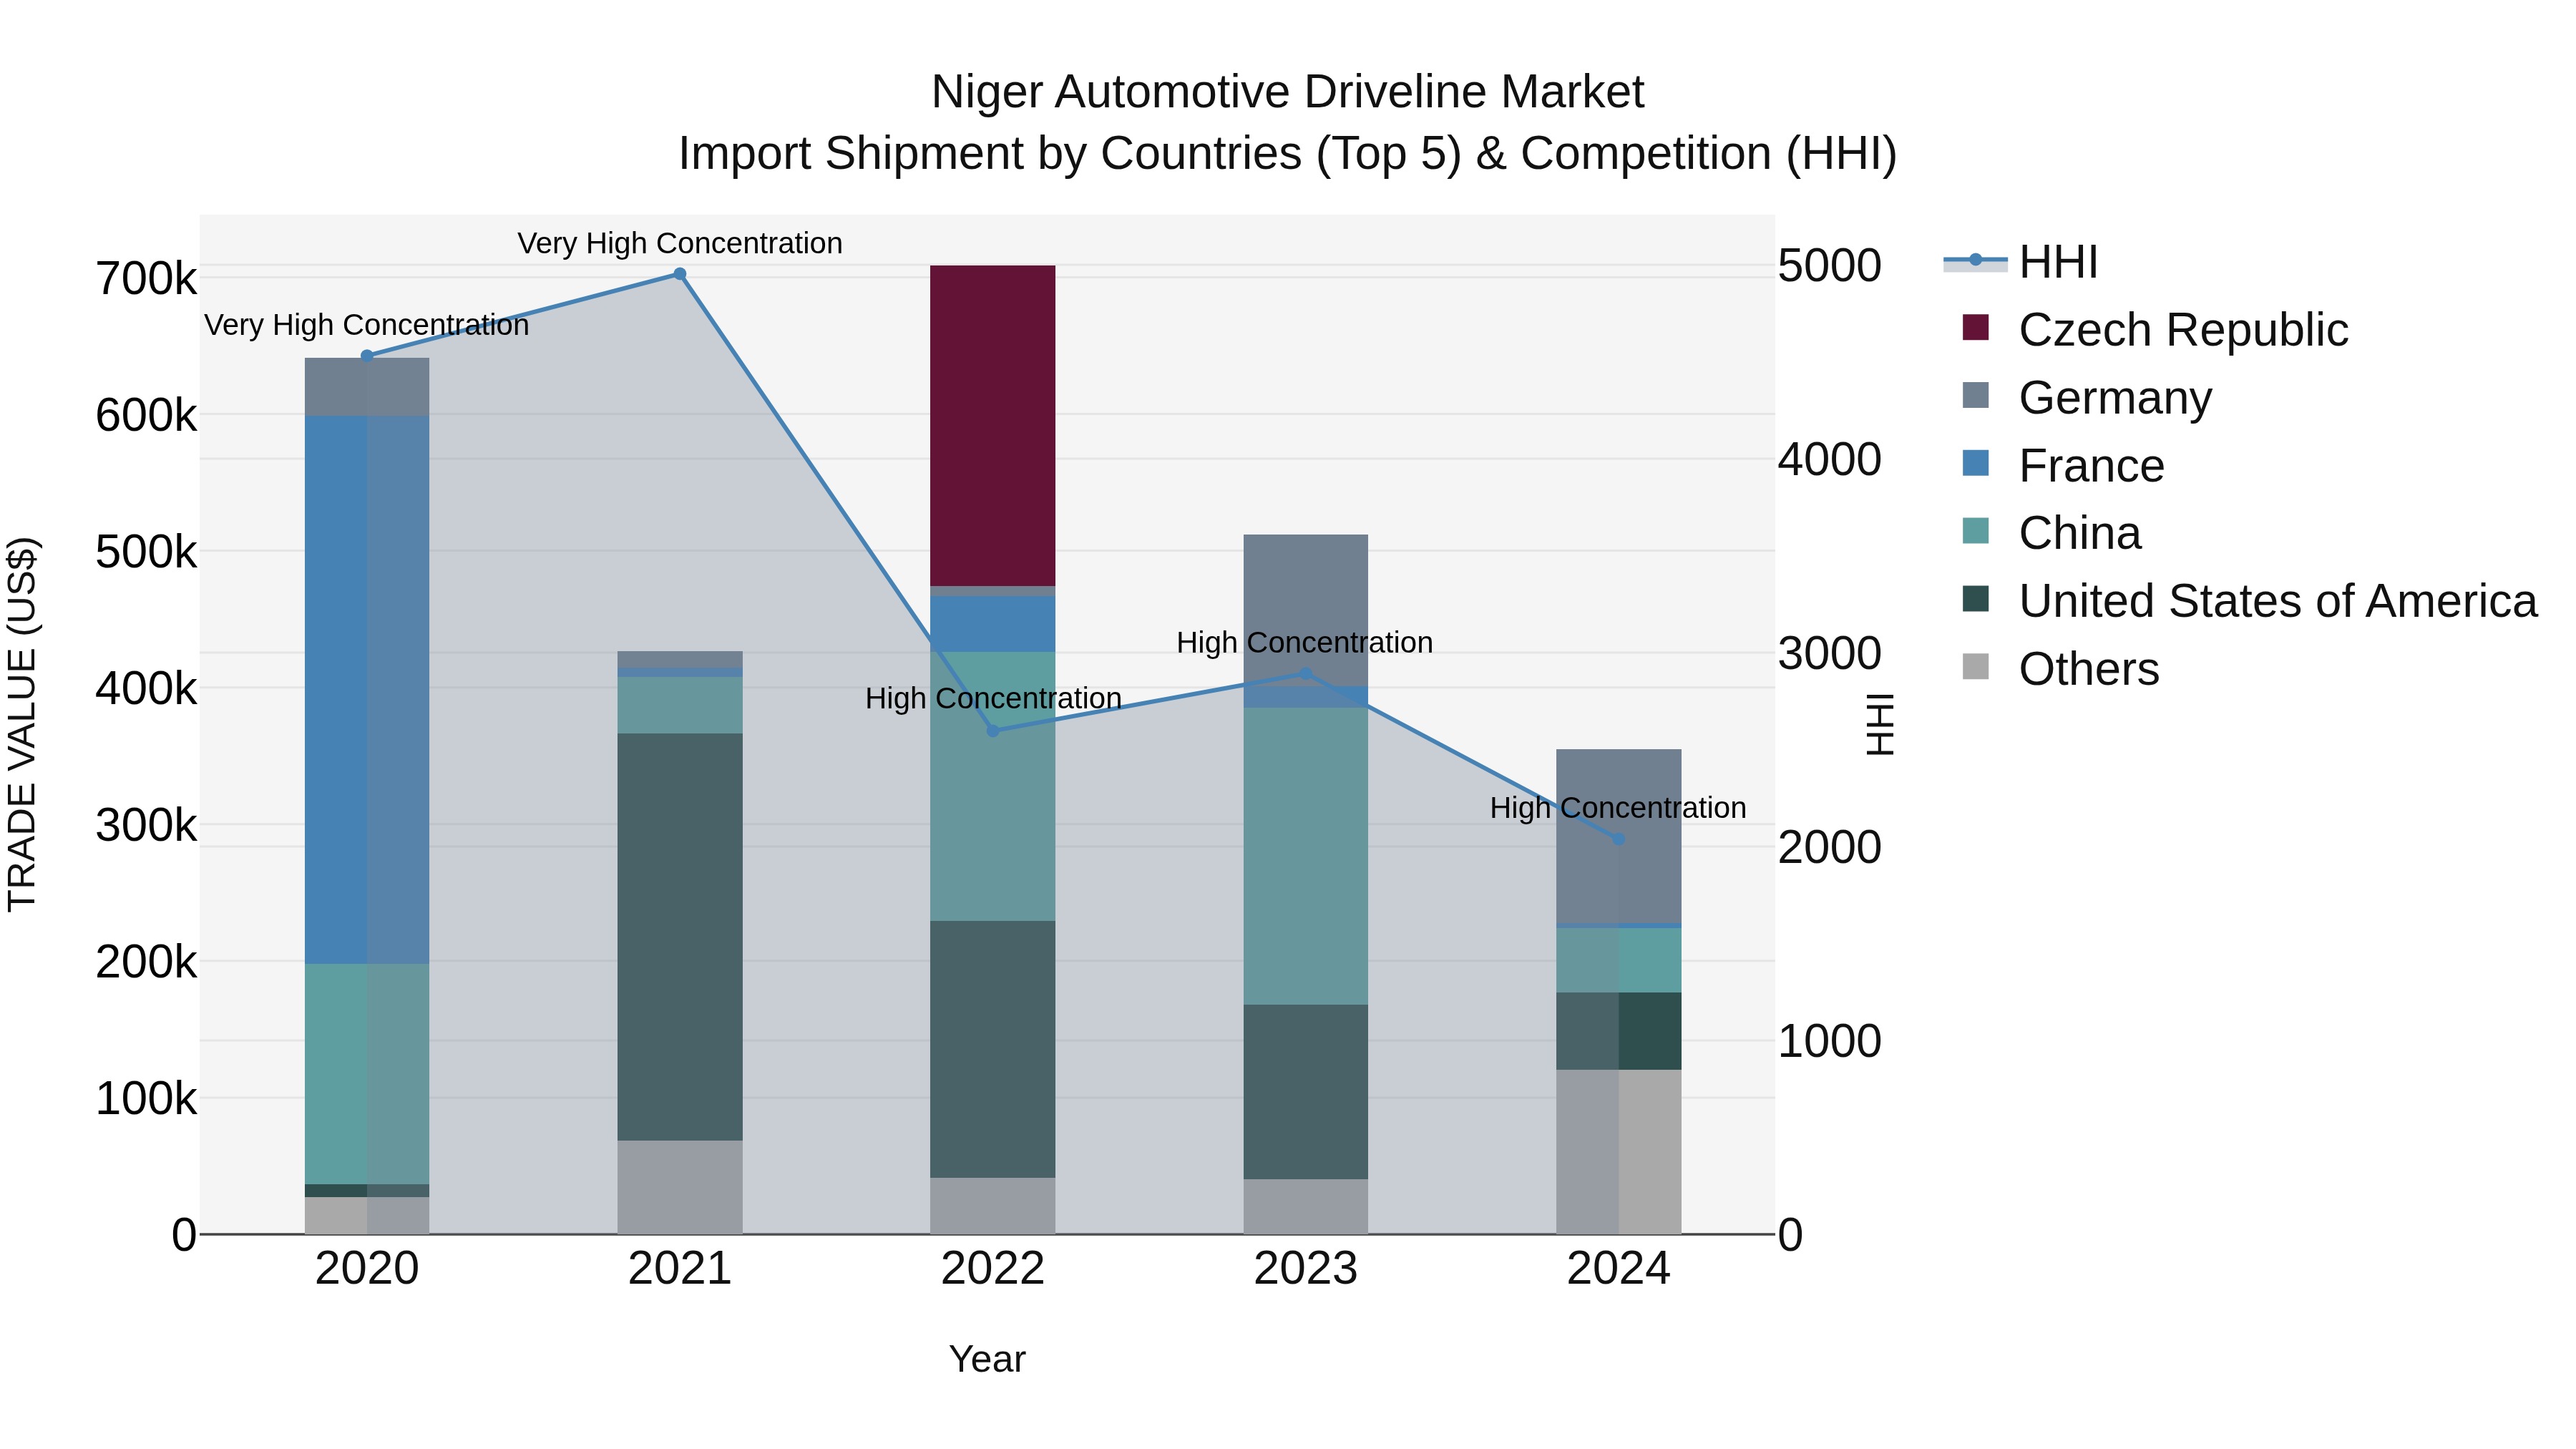Click the Others gray legend swatch

1975,666
